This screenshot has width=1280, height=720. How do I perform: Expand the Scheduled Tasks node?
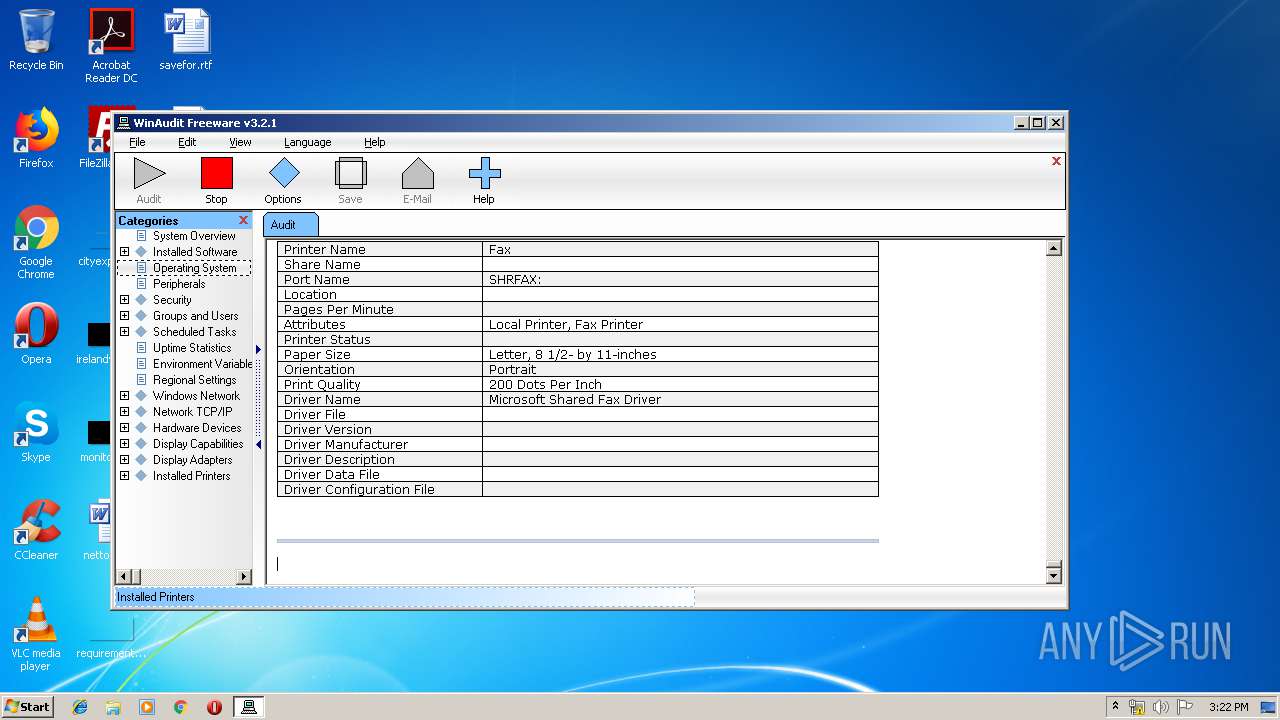tap(124, 332)
